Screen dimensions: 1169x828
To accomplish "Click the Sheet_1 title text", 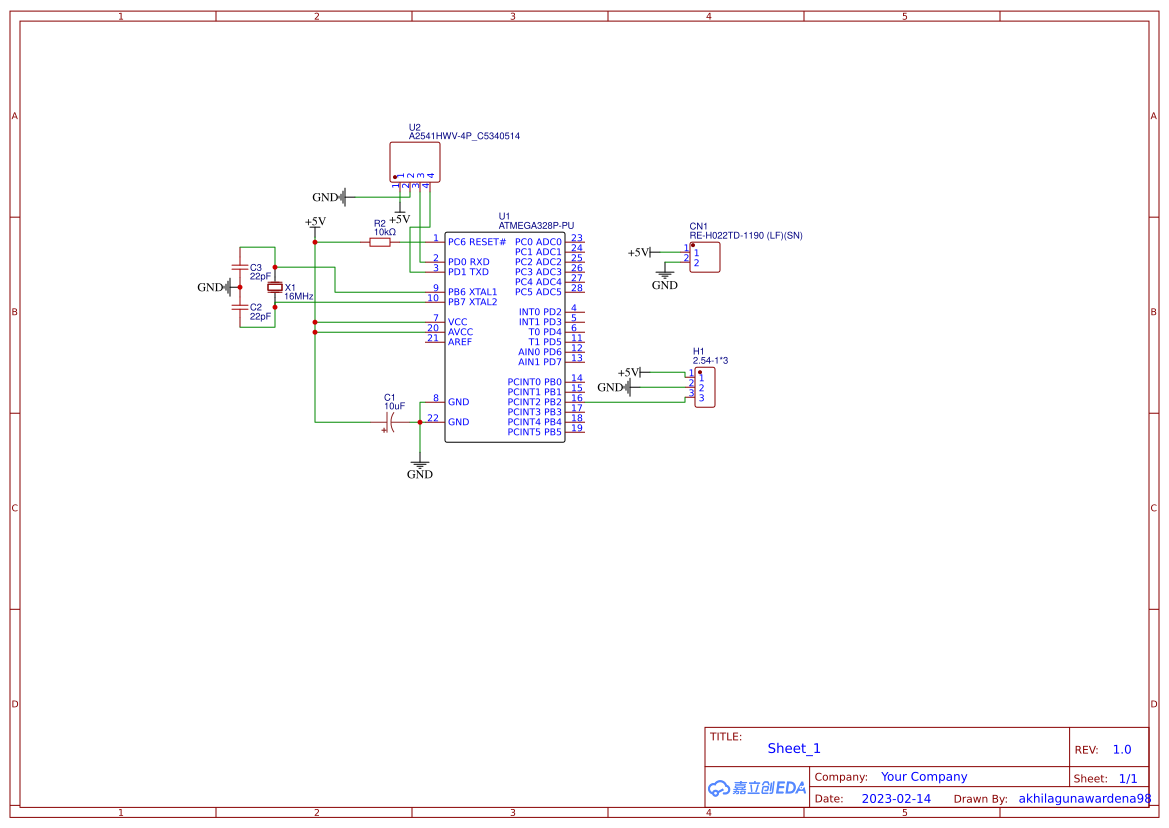I will 792,748.
